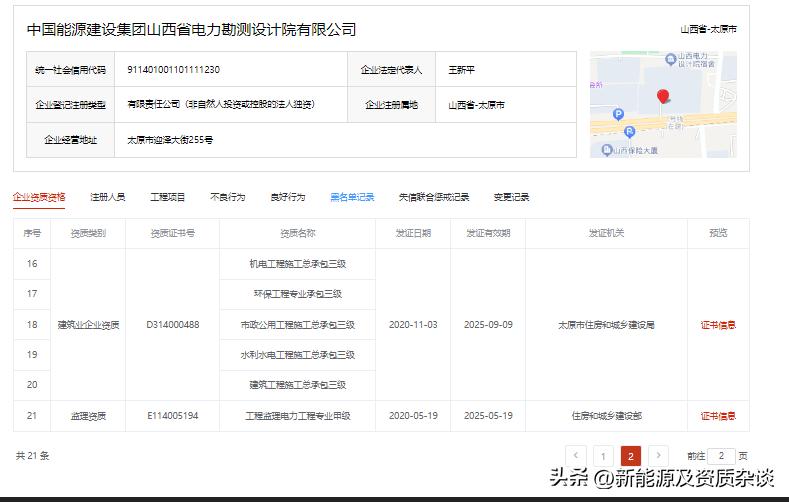
Task: Select expiry date 2025-05-19
Action: [x=488, y=416]
